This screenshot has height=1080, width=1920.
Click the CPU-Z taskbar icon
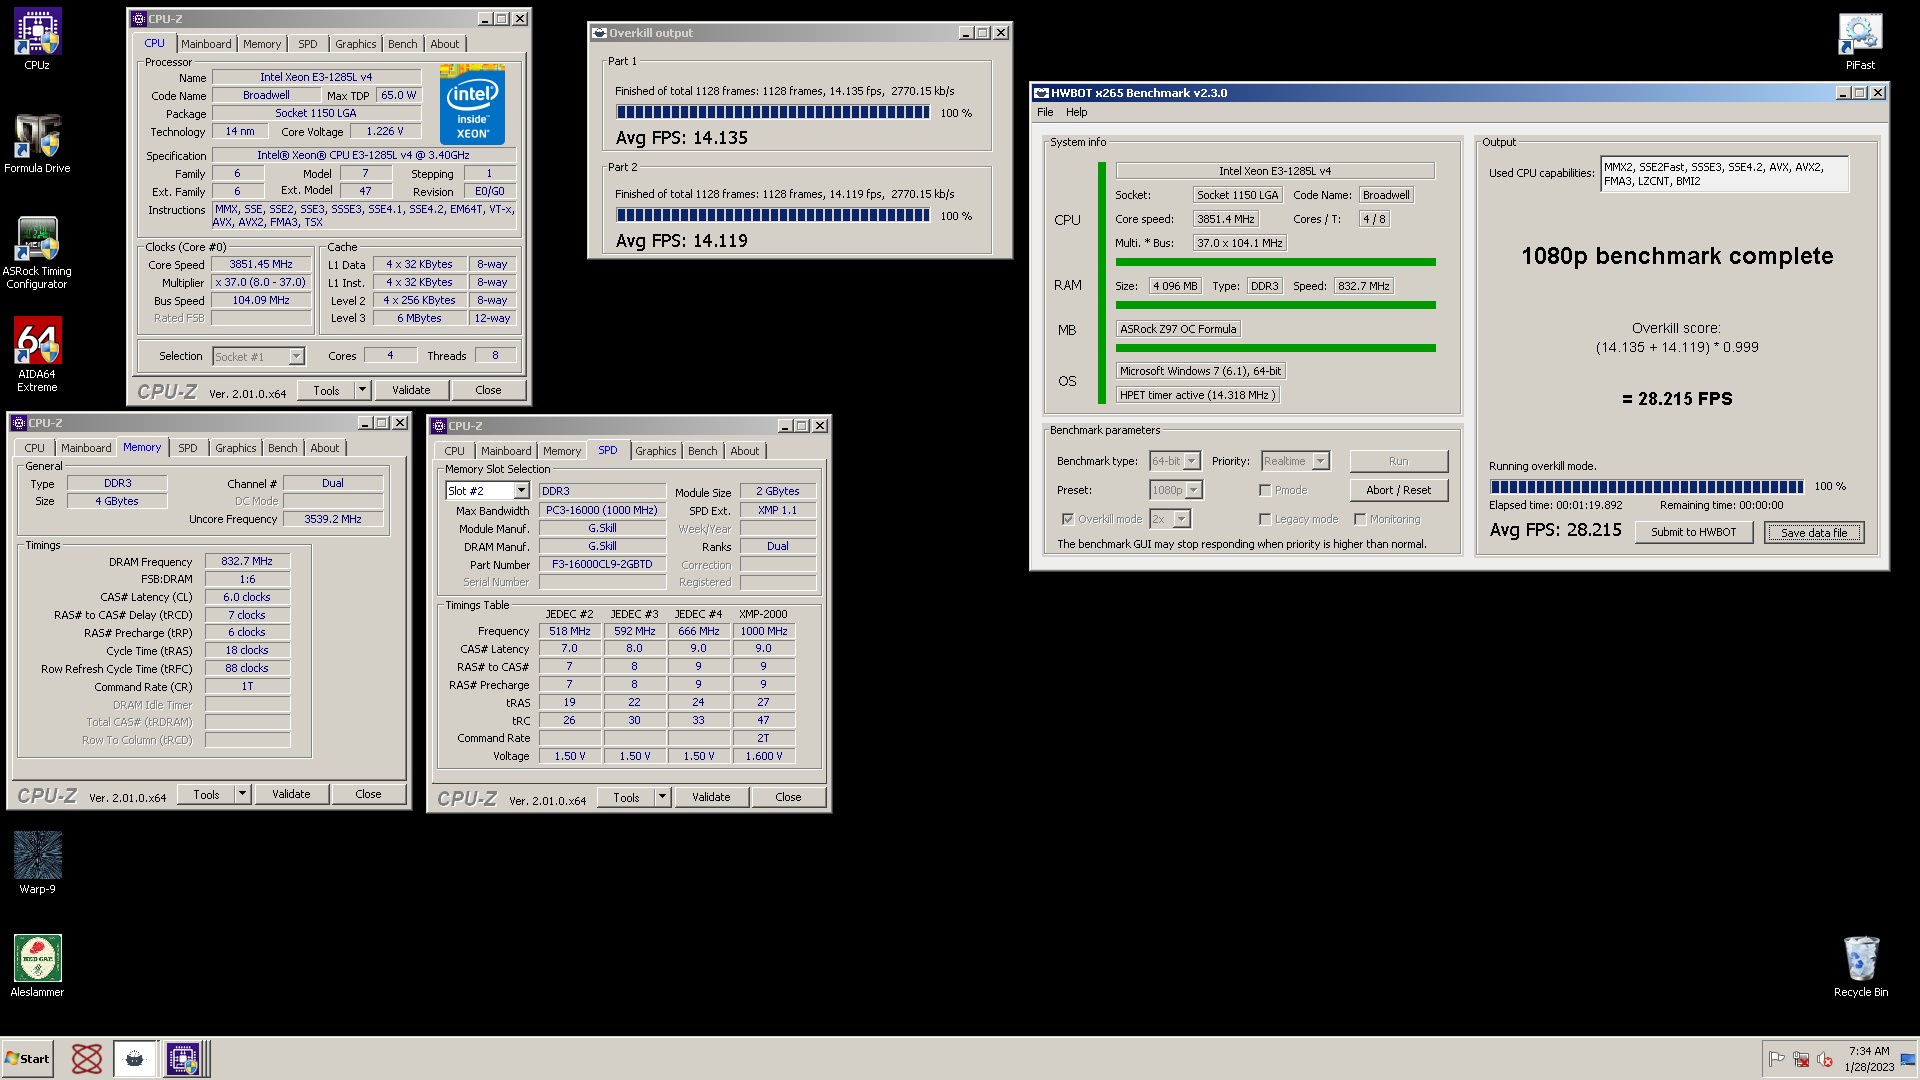click(x=184, y=1059)
